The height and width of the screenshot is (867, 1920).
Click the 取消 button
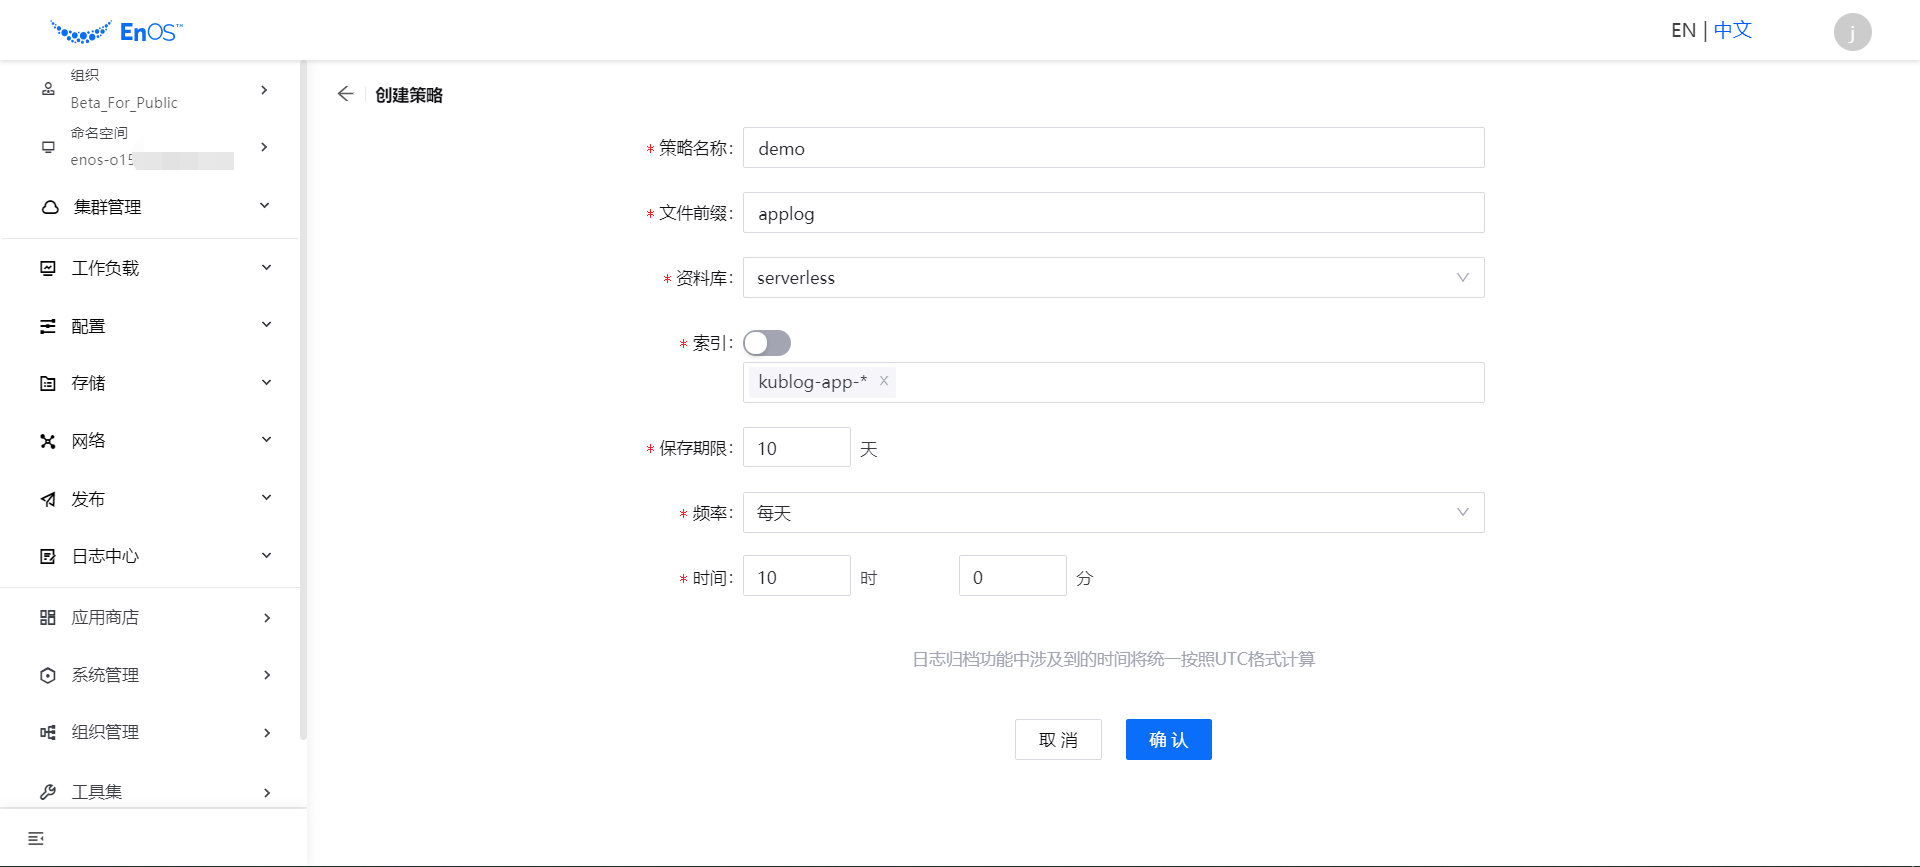click(x=1058, y=740)
